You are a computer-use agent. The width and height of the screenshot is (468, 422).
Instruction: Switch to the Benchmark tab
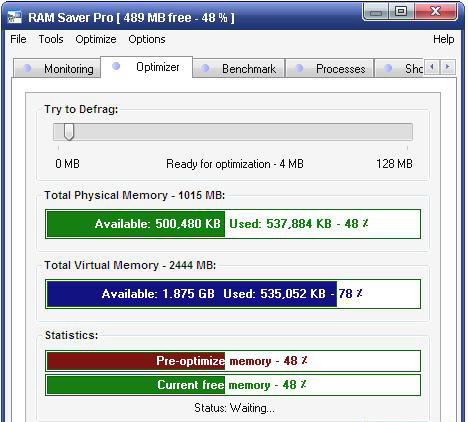(239, 68)
